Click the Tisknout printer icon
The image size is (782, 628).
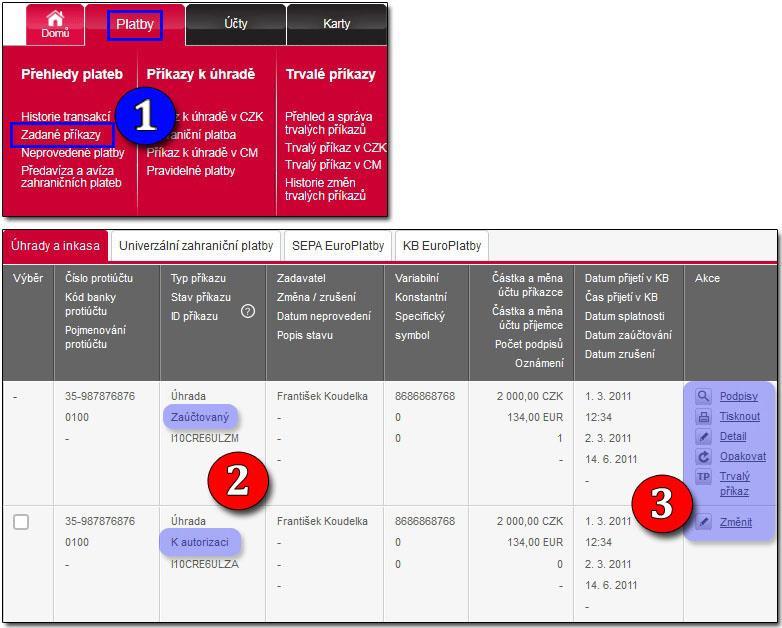(x=703, y=416)
